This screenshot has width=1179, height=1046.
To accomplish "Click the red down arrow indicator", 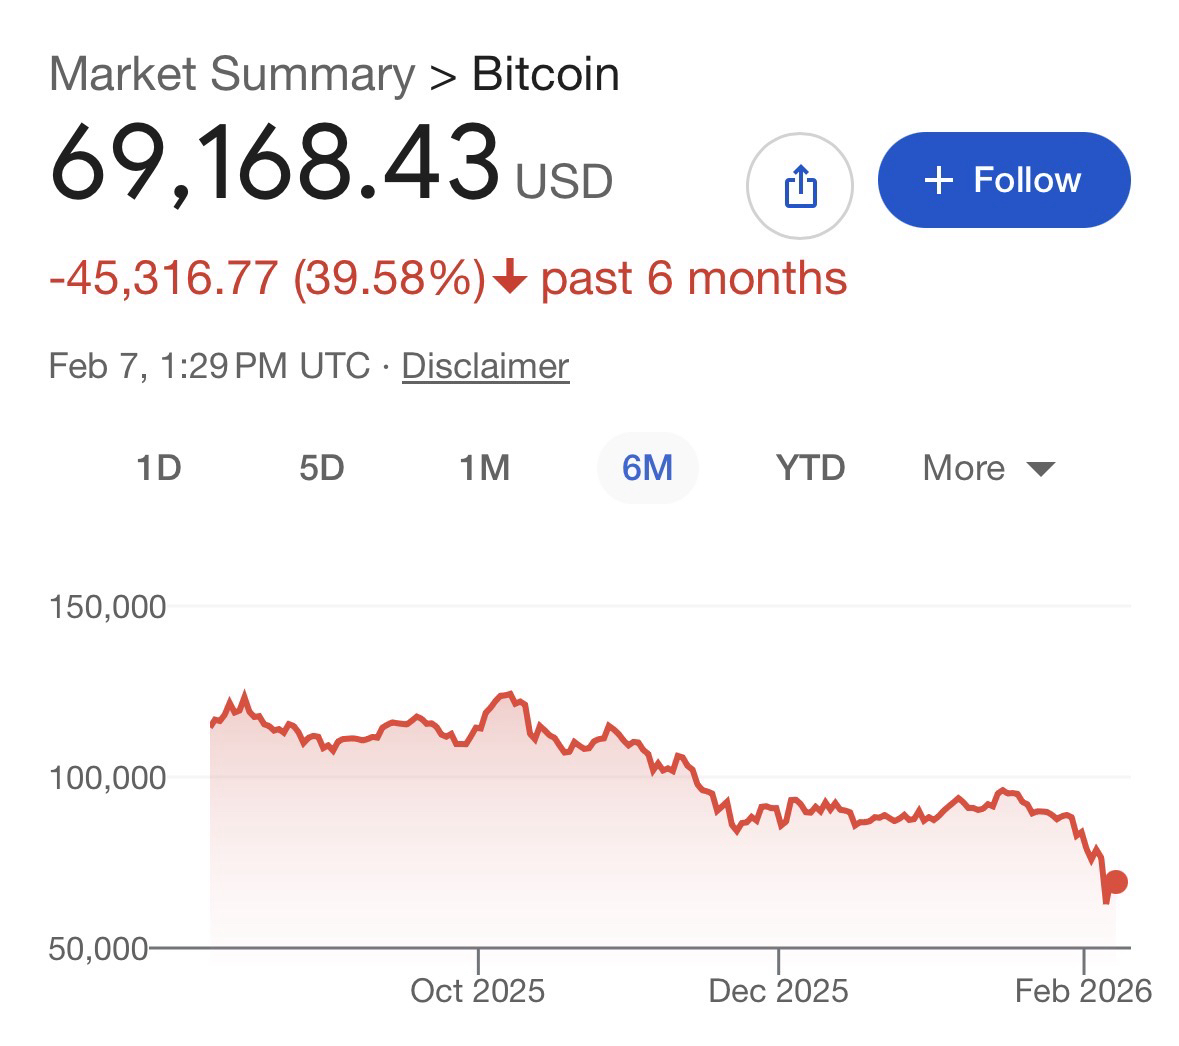I will 510,277.
